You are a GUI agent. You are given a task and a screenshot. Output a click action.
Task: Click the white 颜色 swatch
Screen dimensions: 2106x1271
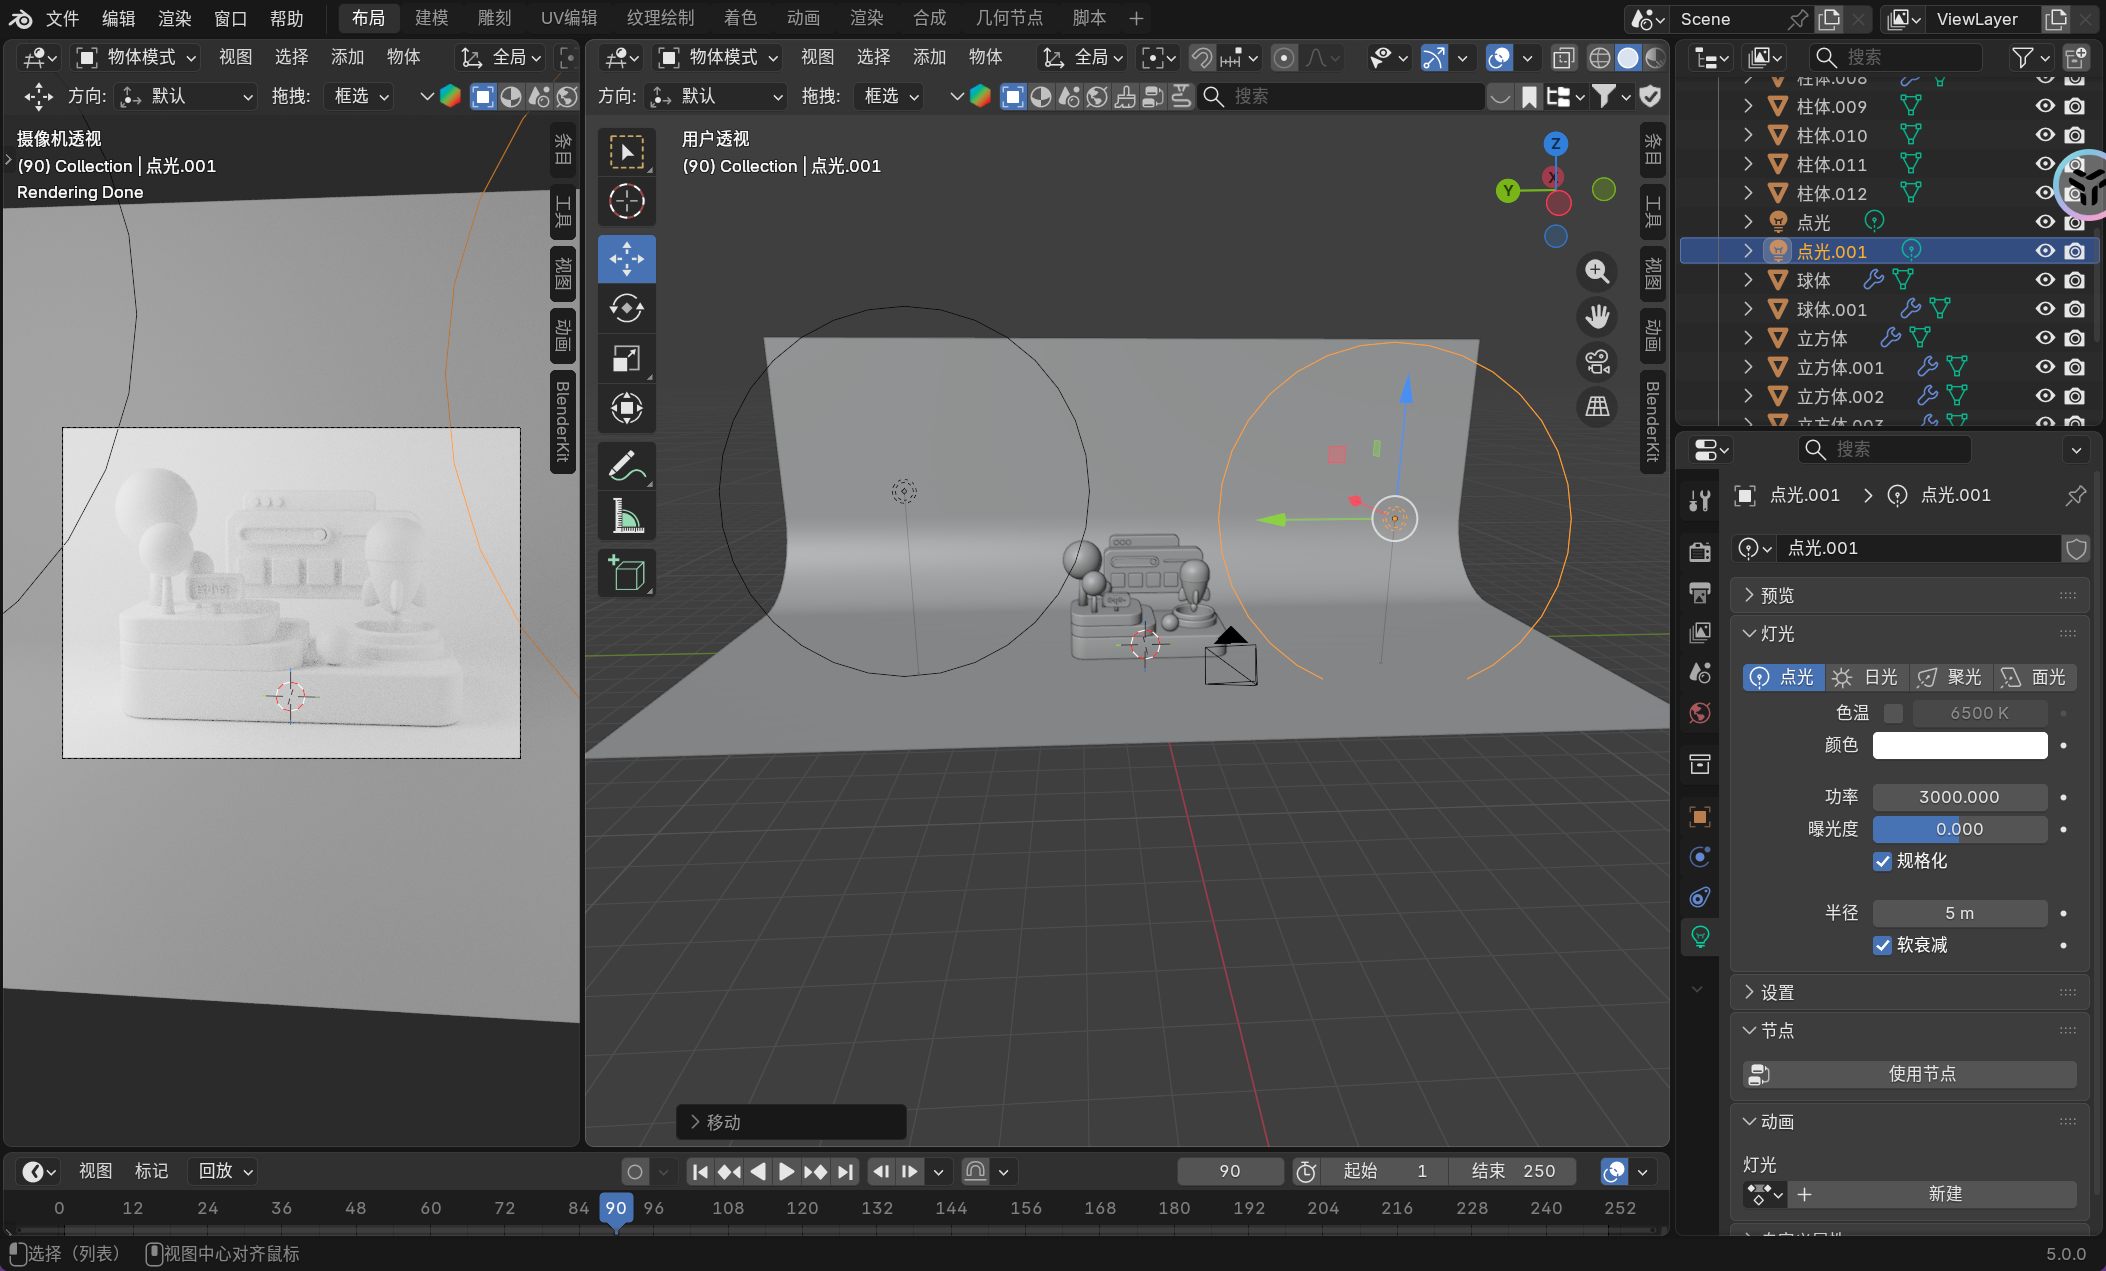point(1959,745)
